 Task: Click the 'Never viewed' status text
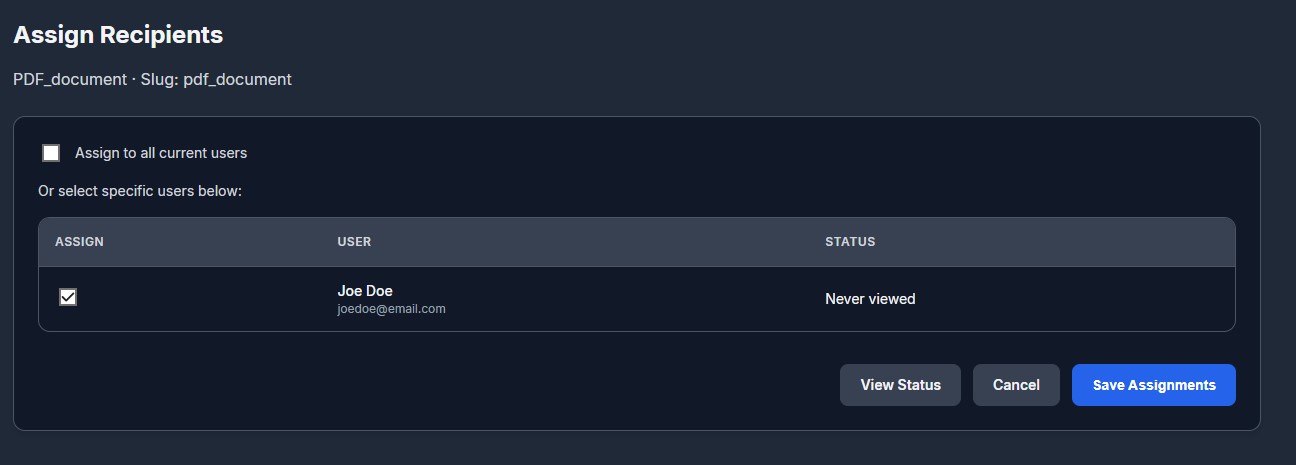click(x=870, y=299)
